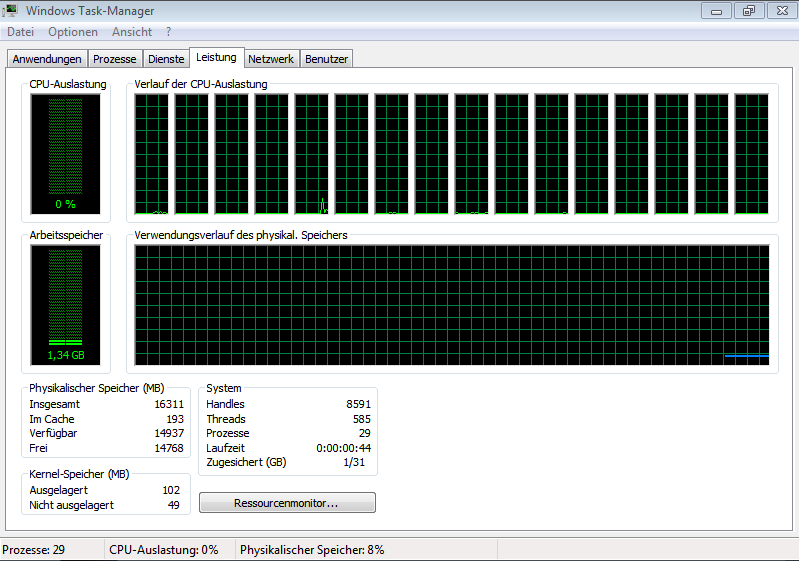Click the CPU-Auslastung 0 % gauge
The width and height of the screenshot is (799, 561).
[x=65, y=154]
